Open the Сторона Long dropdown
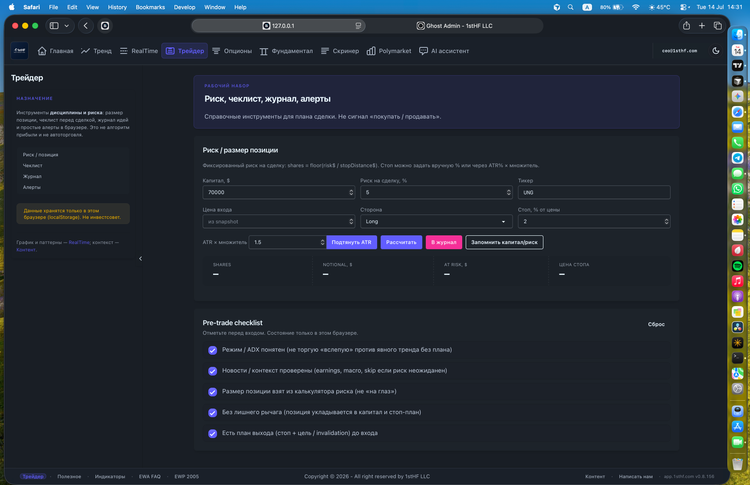The height and width of the screenshot is (485, 750). 436,221
